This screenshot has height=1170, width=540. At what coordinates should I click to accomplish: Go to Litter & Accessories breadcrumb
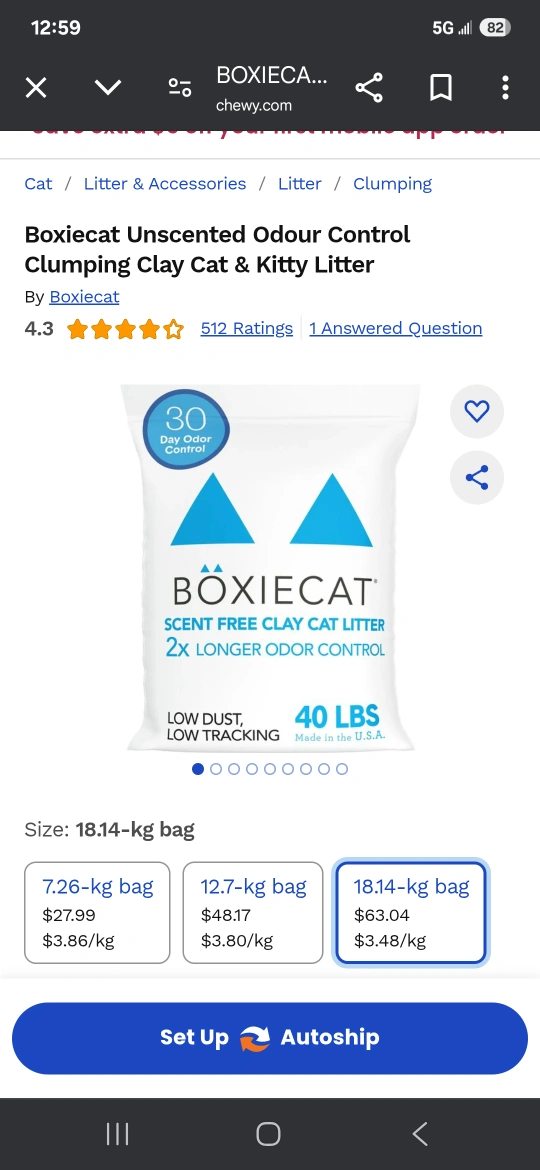click(x=165, y=184)
